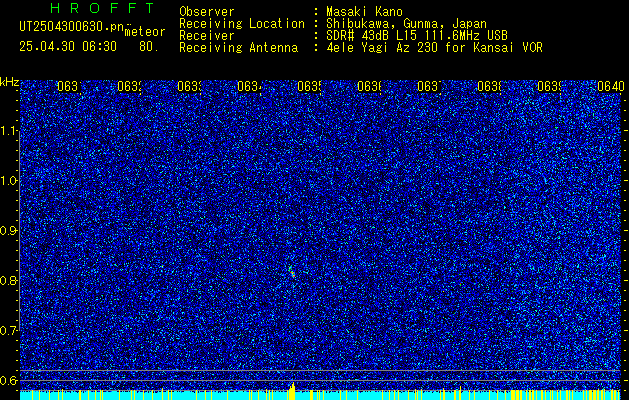Select the file name UT2504300630.pn
Image resolution: width=629 pixels, height=400 pixels.
coord(72,27)
